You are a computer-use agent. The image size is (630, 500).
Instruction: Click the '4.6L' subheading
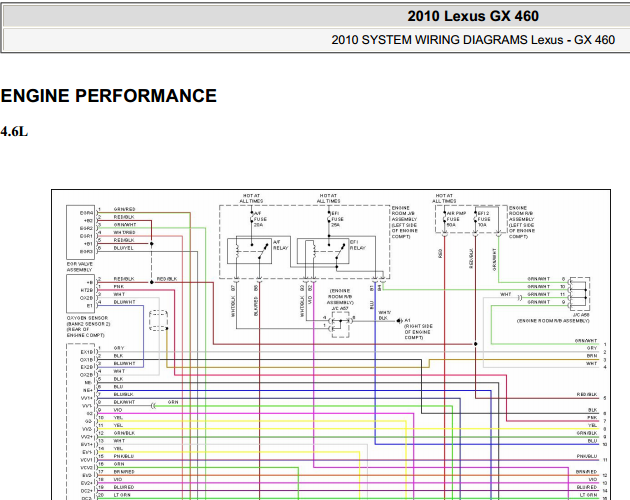[14, 131]
